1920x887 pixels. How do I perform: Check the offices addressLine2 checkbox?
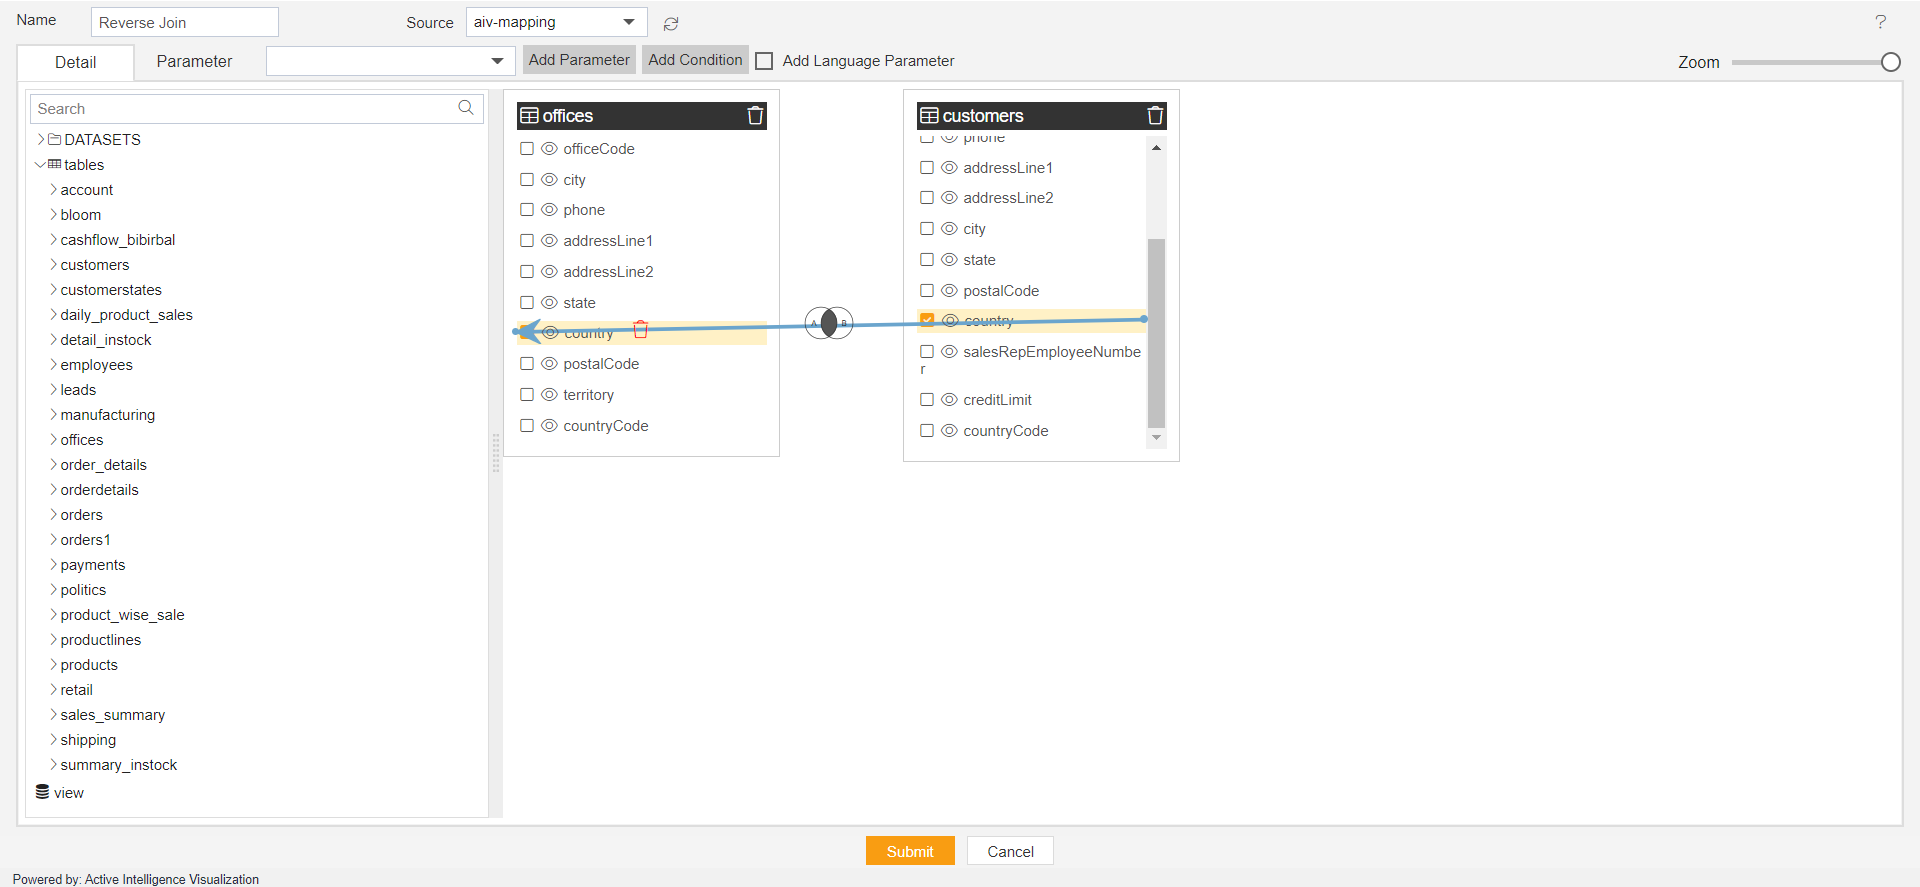[x=527, y=272]
